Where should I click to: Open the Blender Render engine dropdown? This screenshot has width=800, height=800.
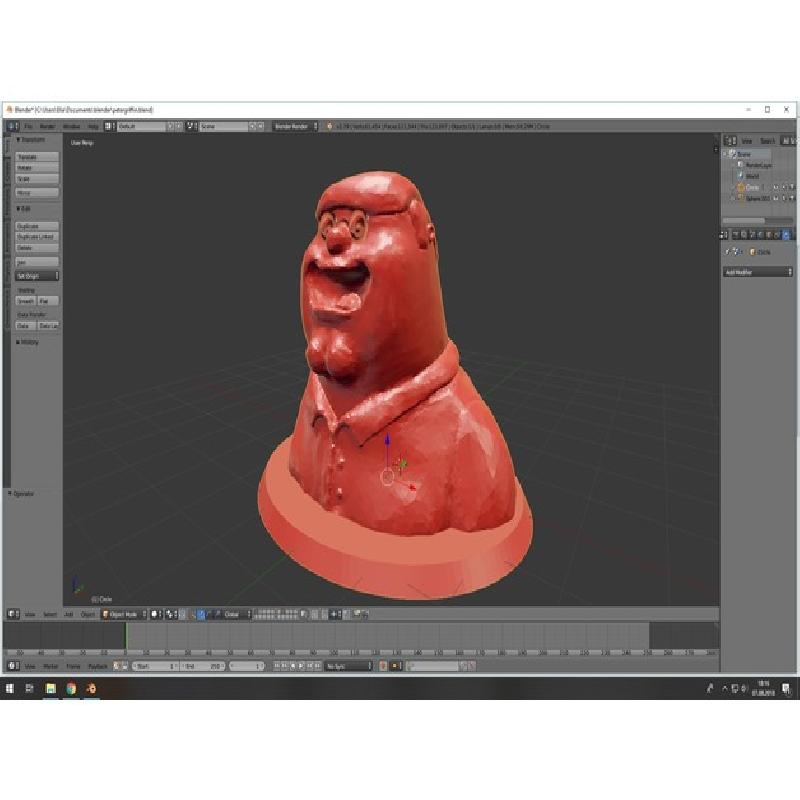click(295, 126)
